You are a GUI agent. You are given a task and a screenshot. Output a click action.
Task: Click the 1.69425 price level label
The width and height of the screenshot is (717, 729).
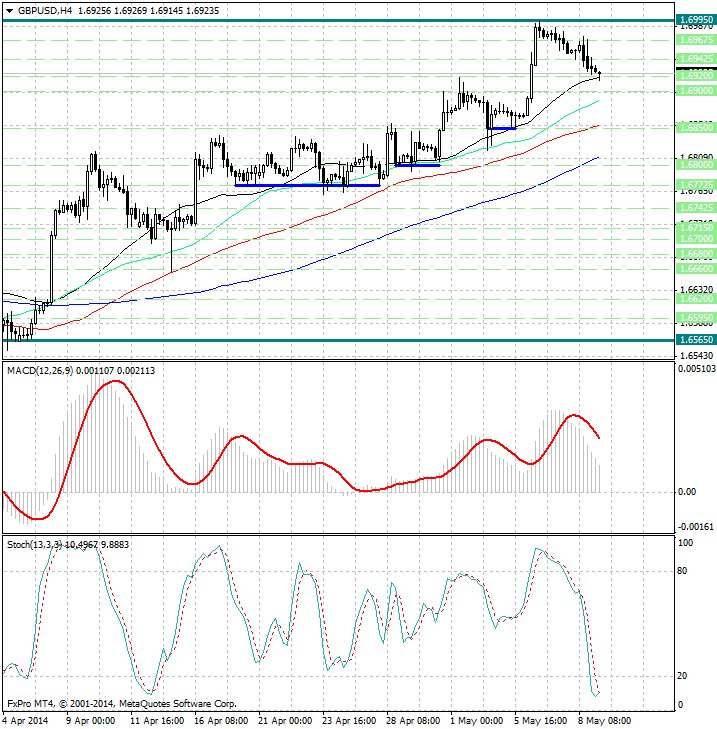pos(696,59)
